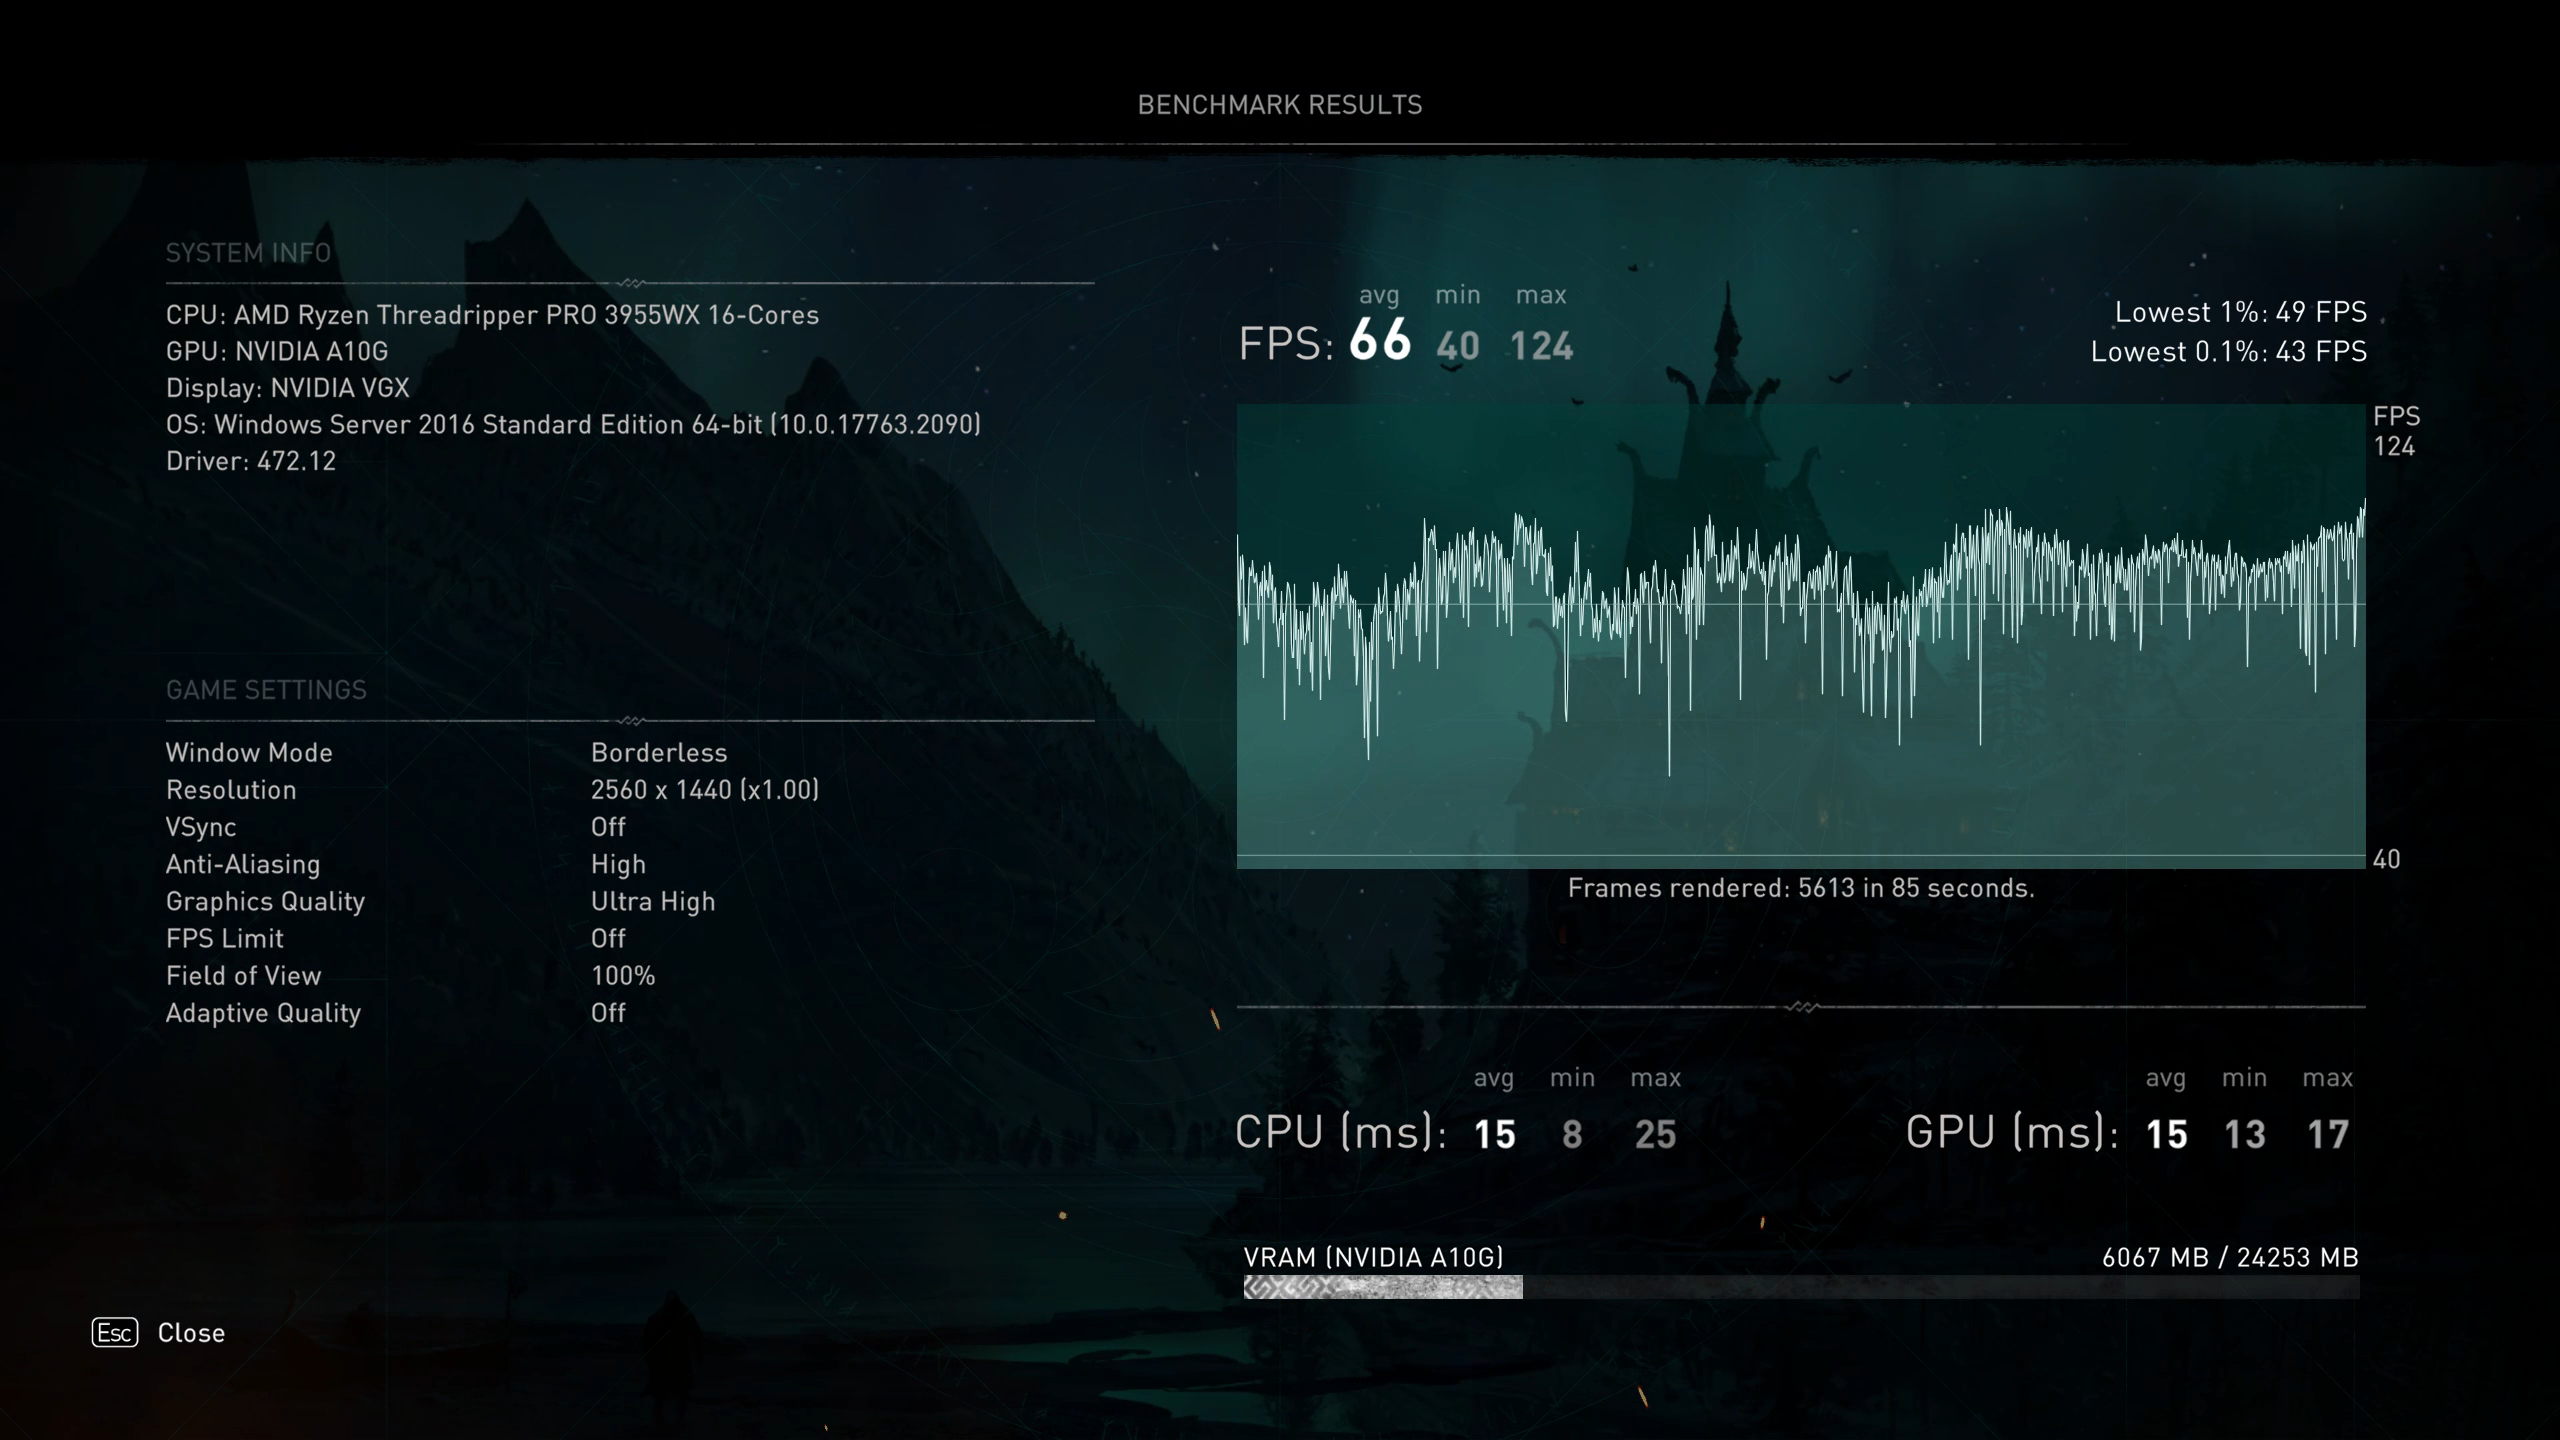Image resolution: width=2560 pixels, height=1440 pixels.
Task: View max FPS value of 124
Action: tap(1540, 345)
